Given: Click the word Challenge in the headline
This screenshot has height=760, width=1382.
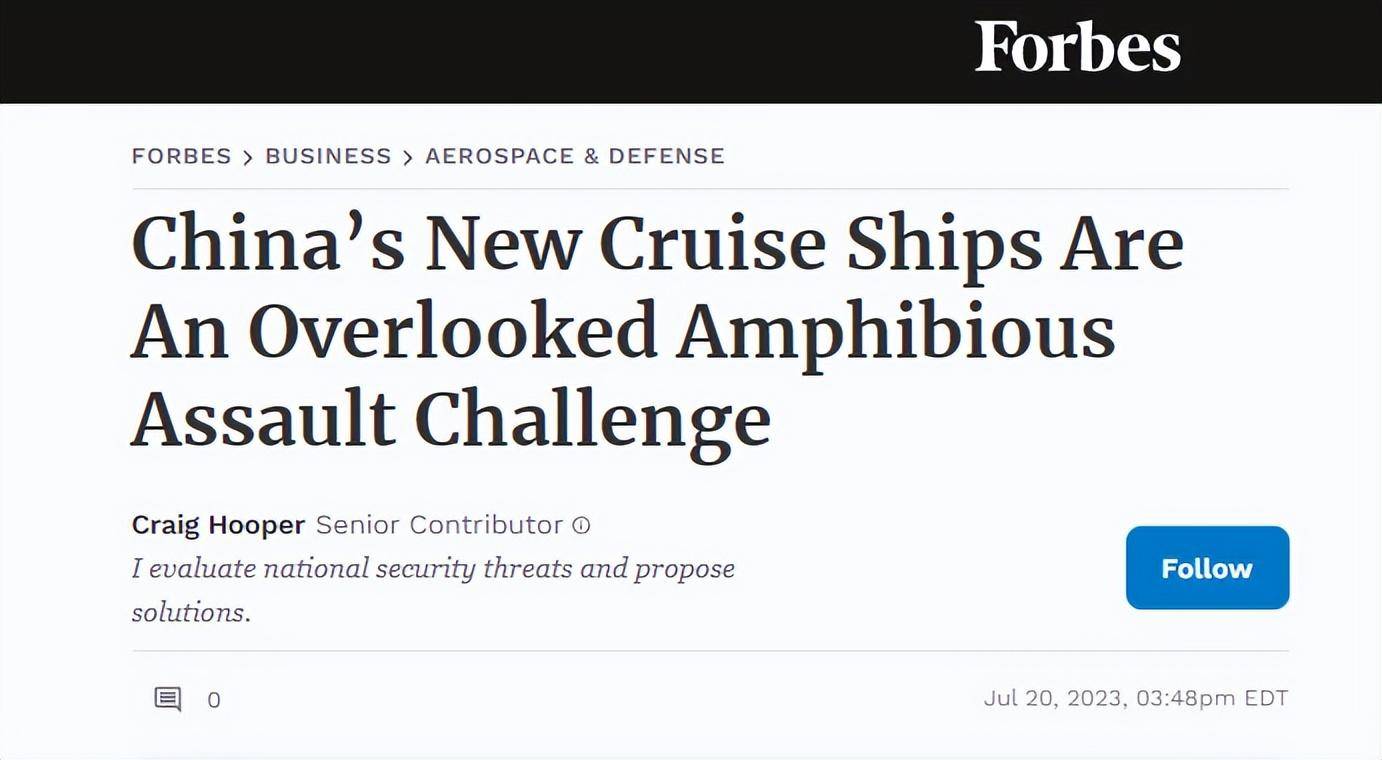Looking at the screenshot, I should tap(592, 421).
